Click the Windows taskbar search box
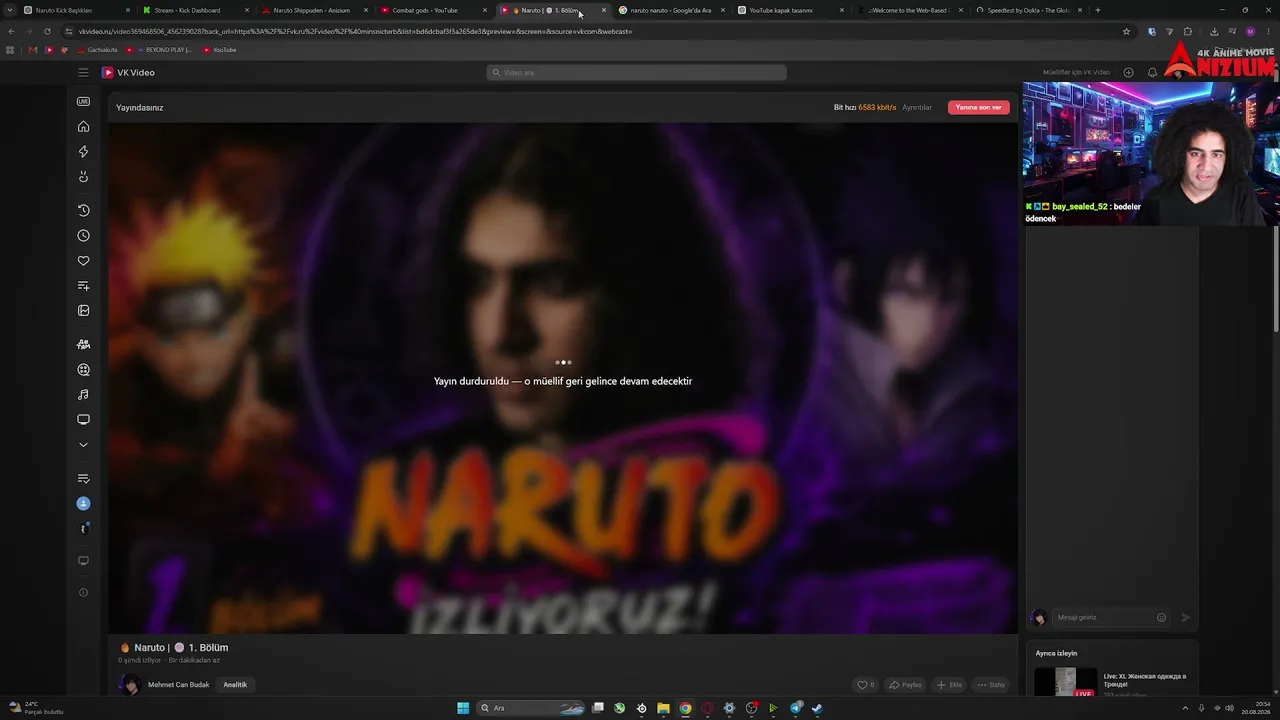 (x=532, y=708)
